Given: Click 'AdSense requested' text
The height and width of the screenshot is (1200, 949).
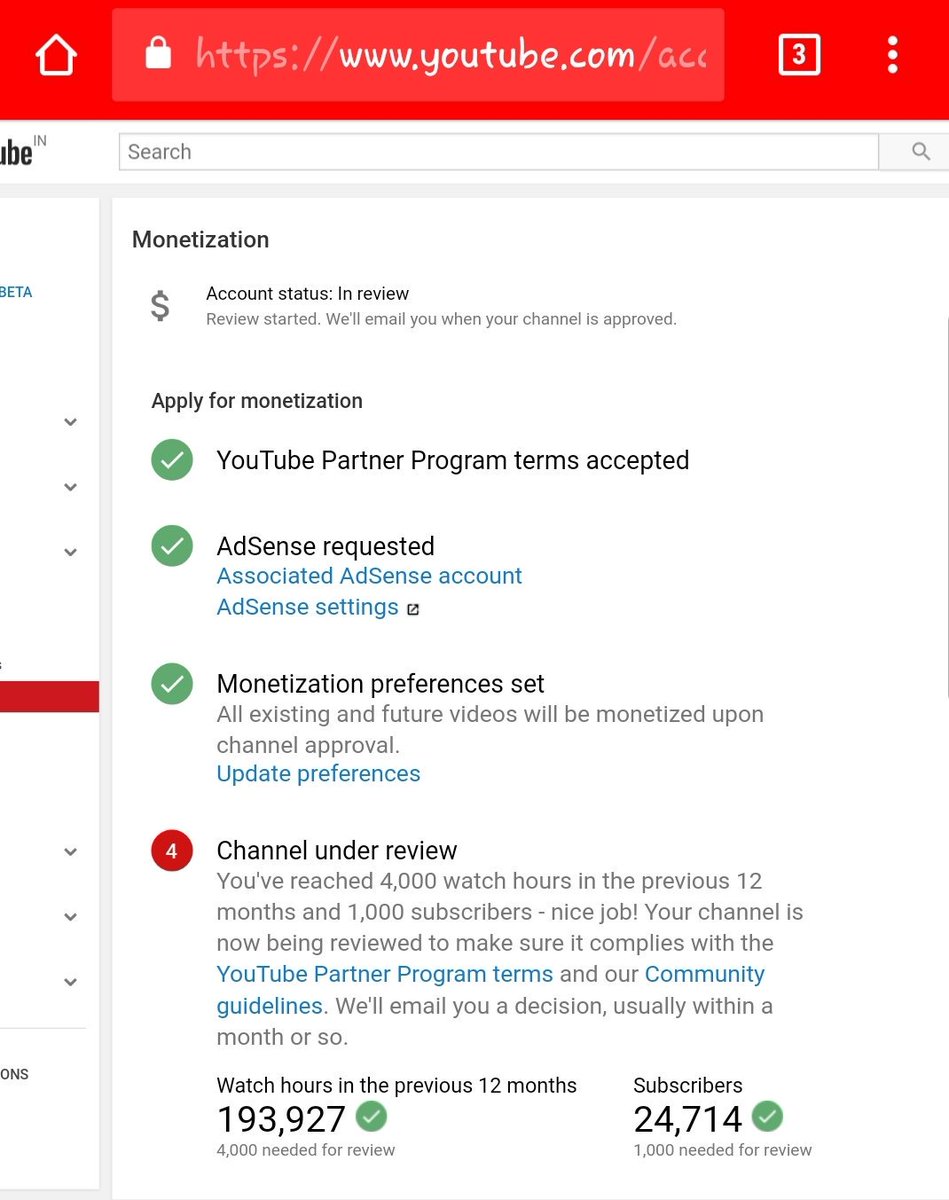Looking at the screenshot, I should (x=325, y=547).
